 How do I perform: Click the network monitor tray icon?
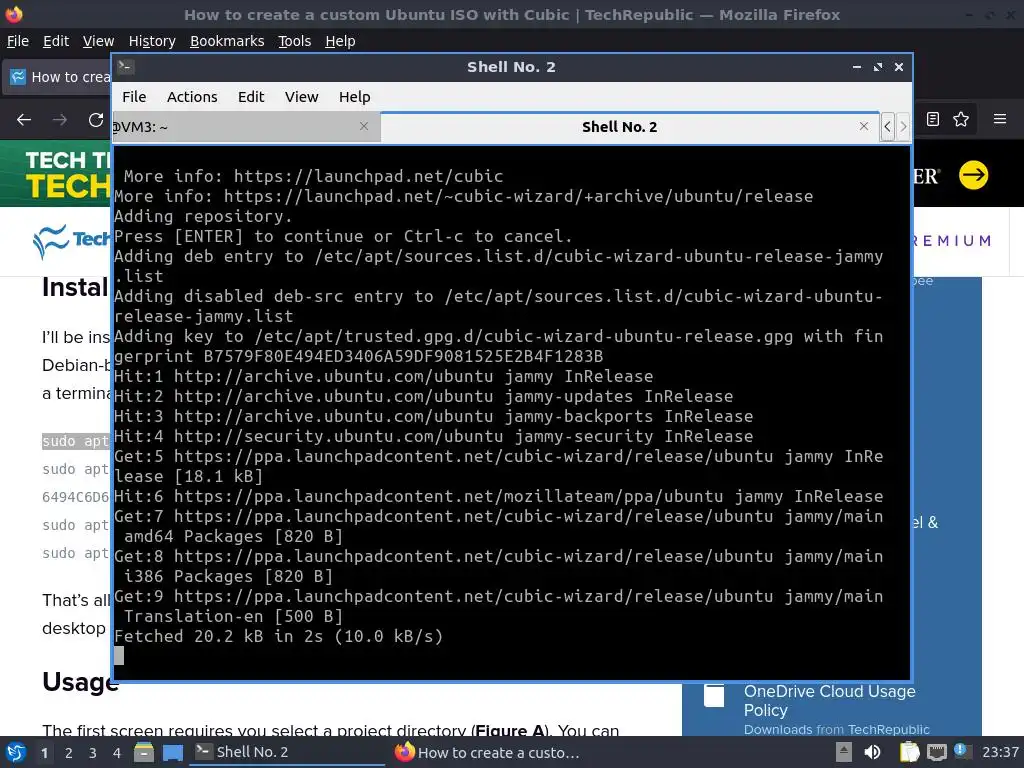pos(936,752)
